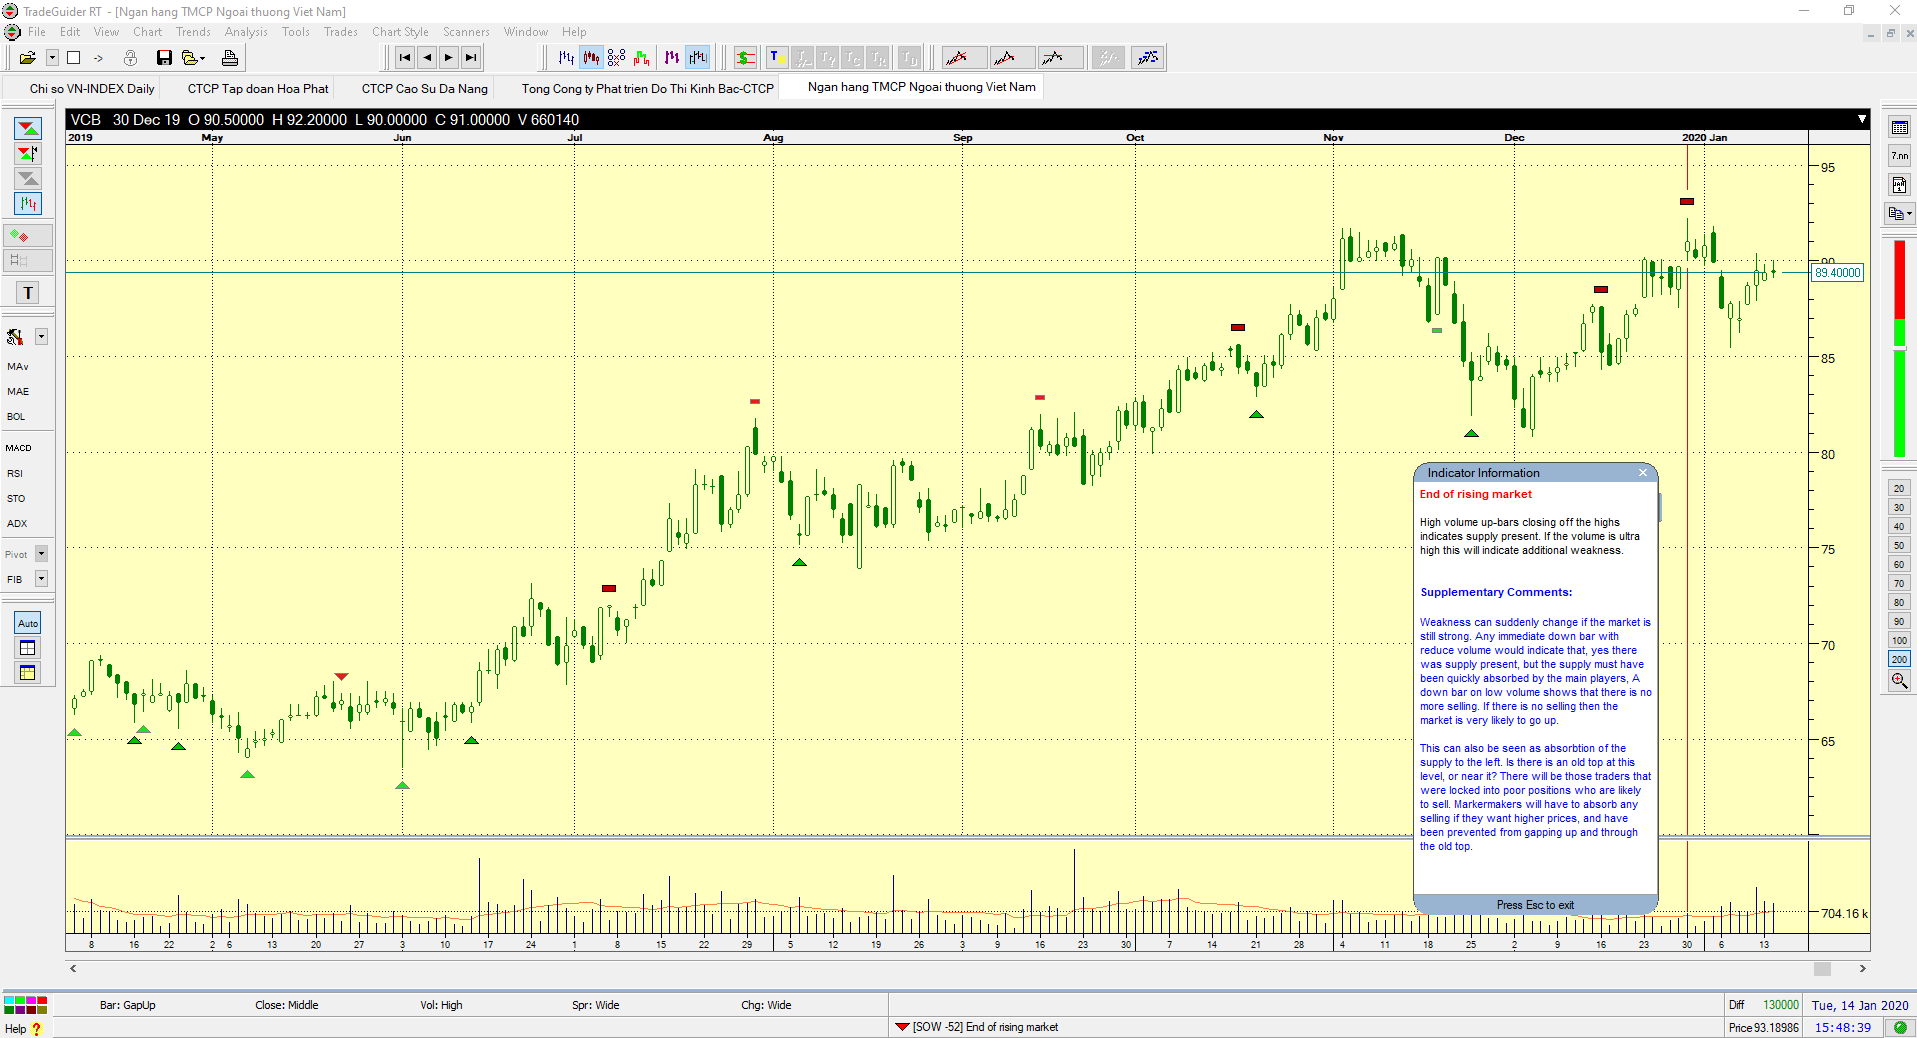Screen dimensions: 1917x1038
Task: Click the Save (floppy disk) toolbar icon
Action: 164,58
